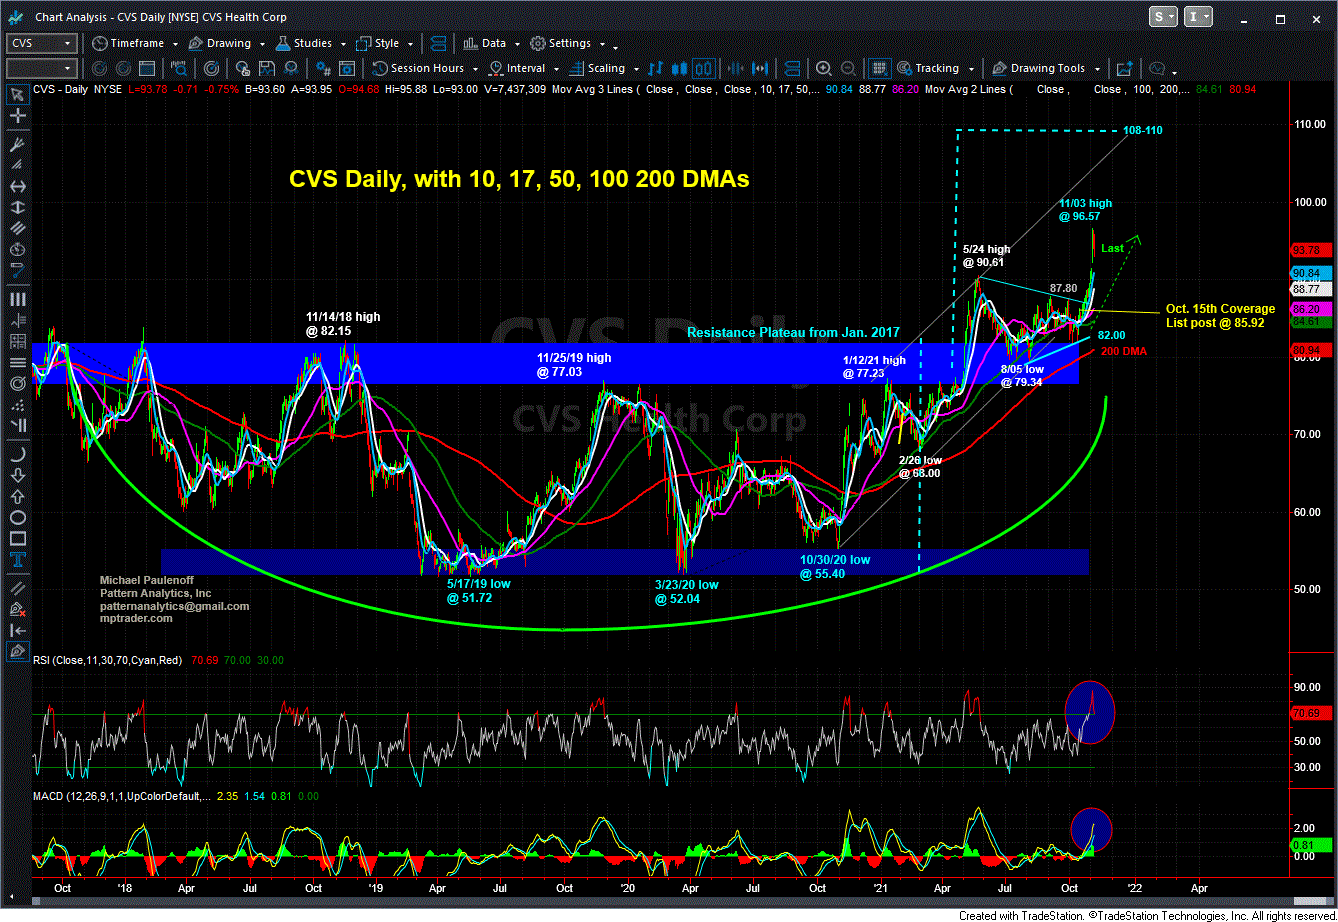Click the blue stacked panels icon near Data
The width and height of the screenshot is (1338, 922).
pyautogui.click(x=438, y=43)
